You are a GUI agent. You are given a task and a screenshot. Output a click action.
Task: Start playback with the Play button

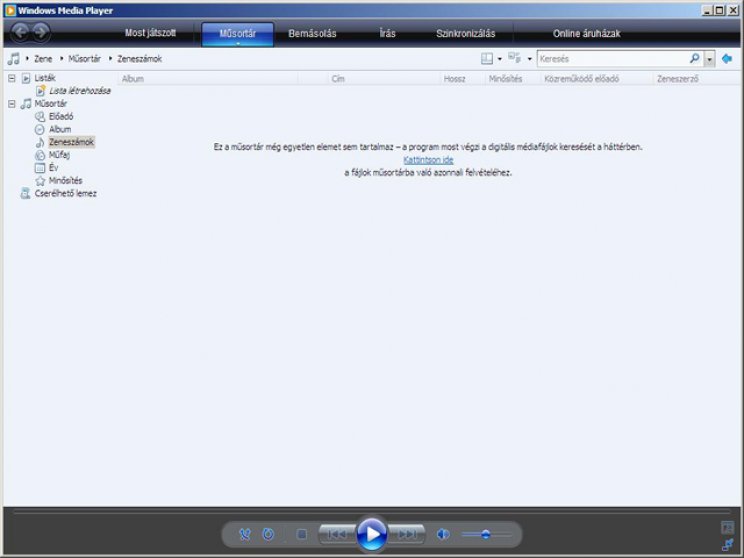pyautogui.click(x=372, y=534)
